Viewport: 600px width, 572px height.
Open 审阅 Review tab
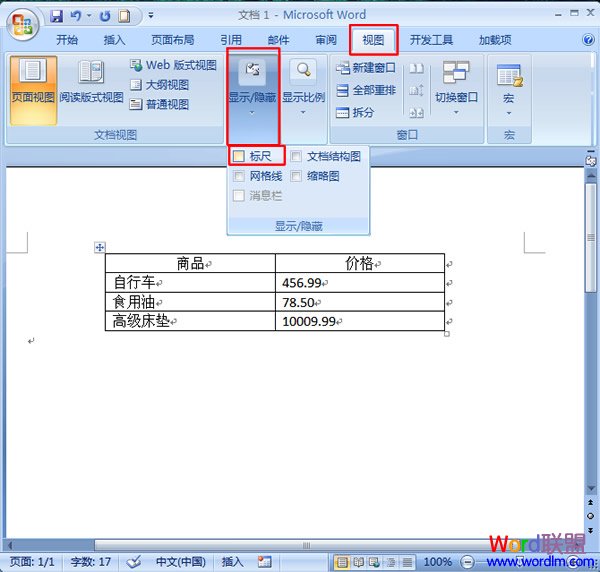tap(326, 40)
